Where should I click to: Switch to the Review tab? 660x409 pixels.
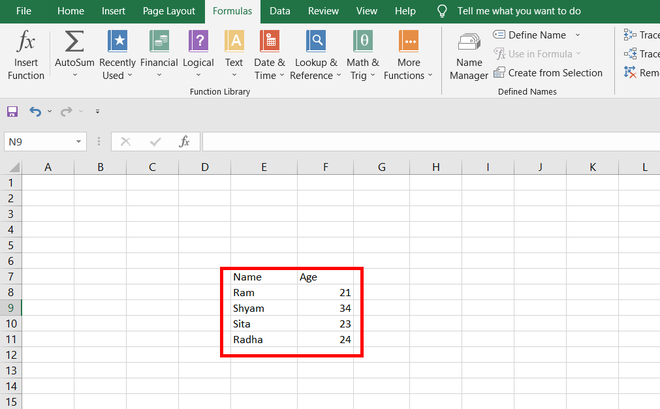pyautogui.click(x=323, y=11)
